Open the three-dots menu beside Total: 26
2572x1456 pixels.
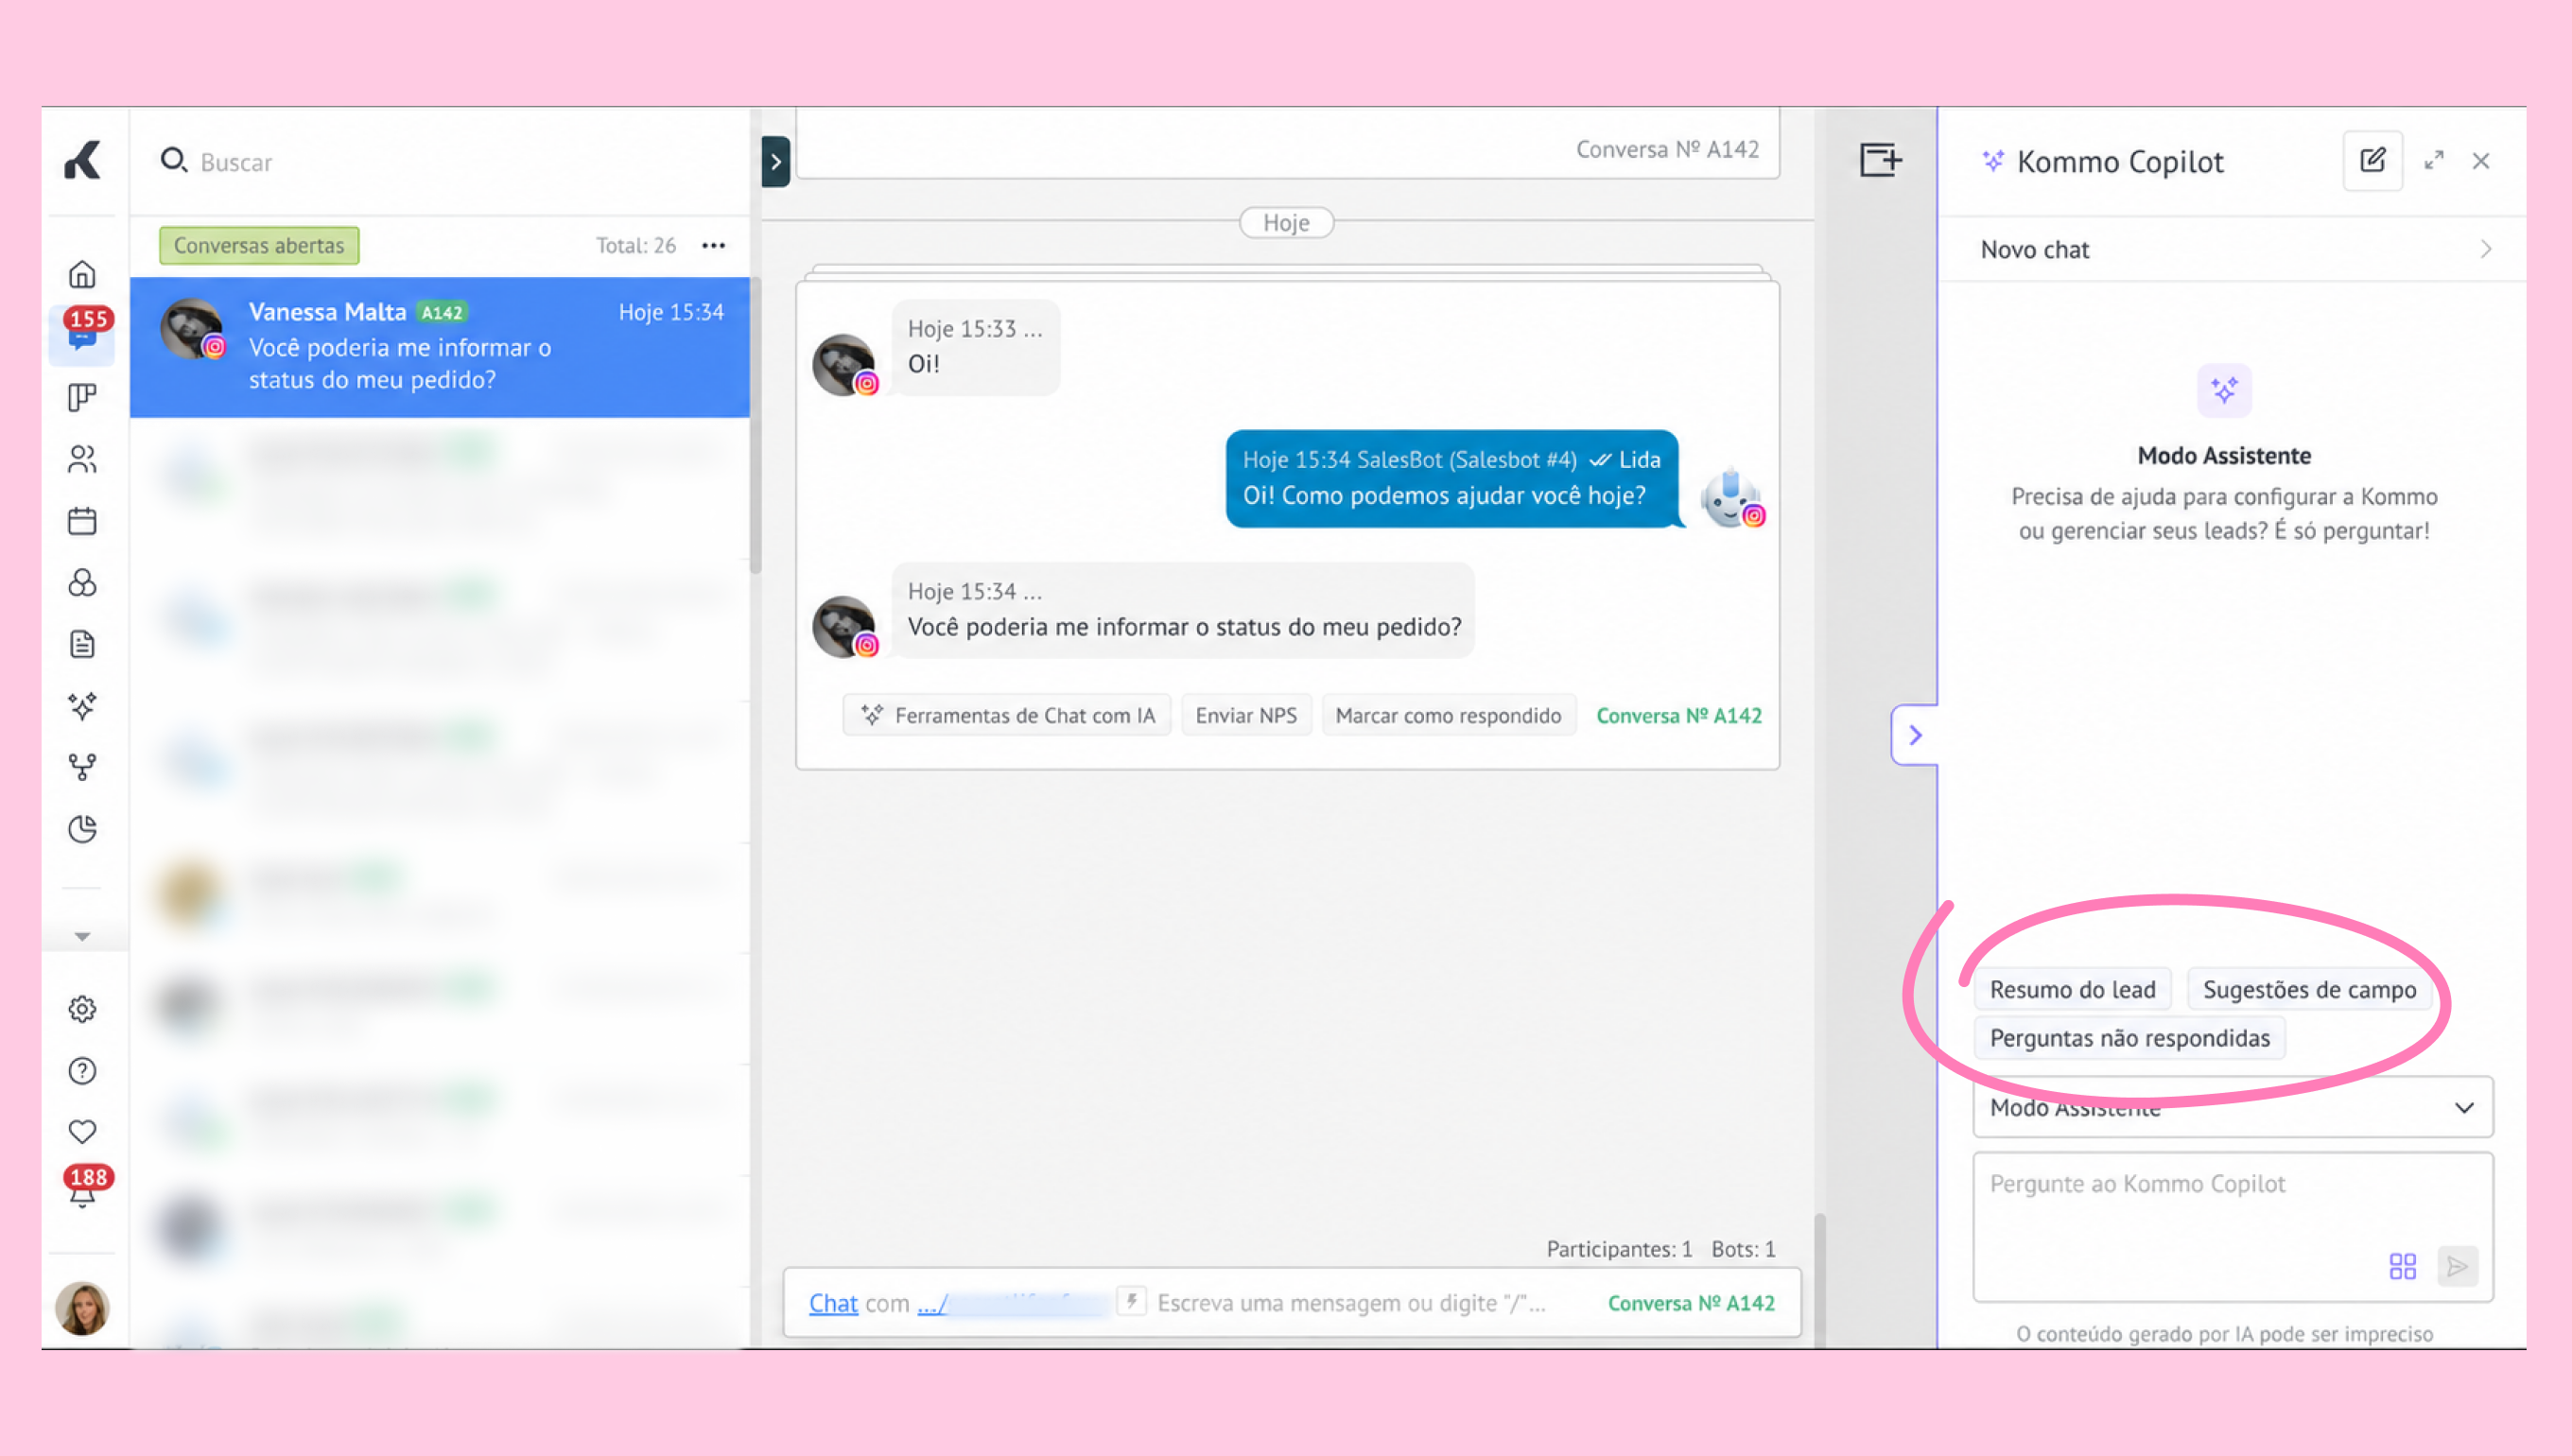pyautogui.click(x=713, y=245)
